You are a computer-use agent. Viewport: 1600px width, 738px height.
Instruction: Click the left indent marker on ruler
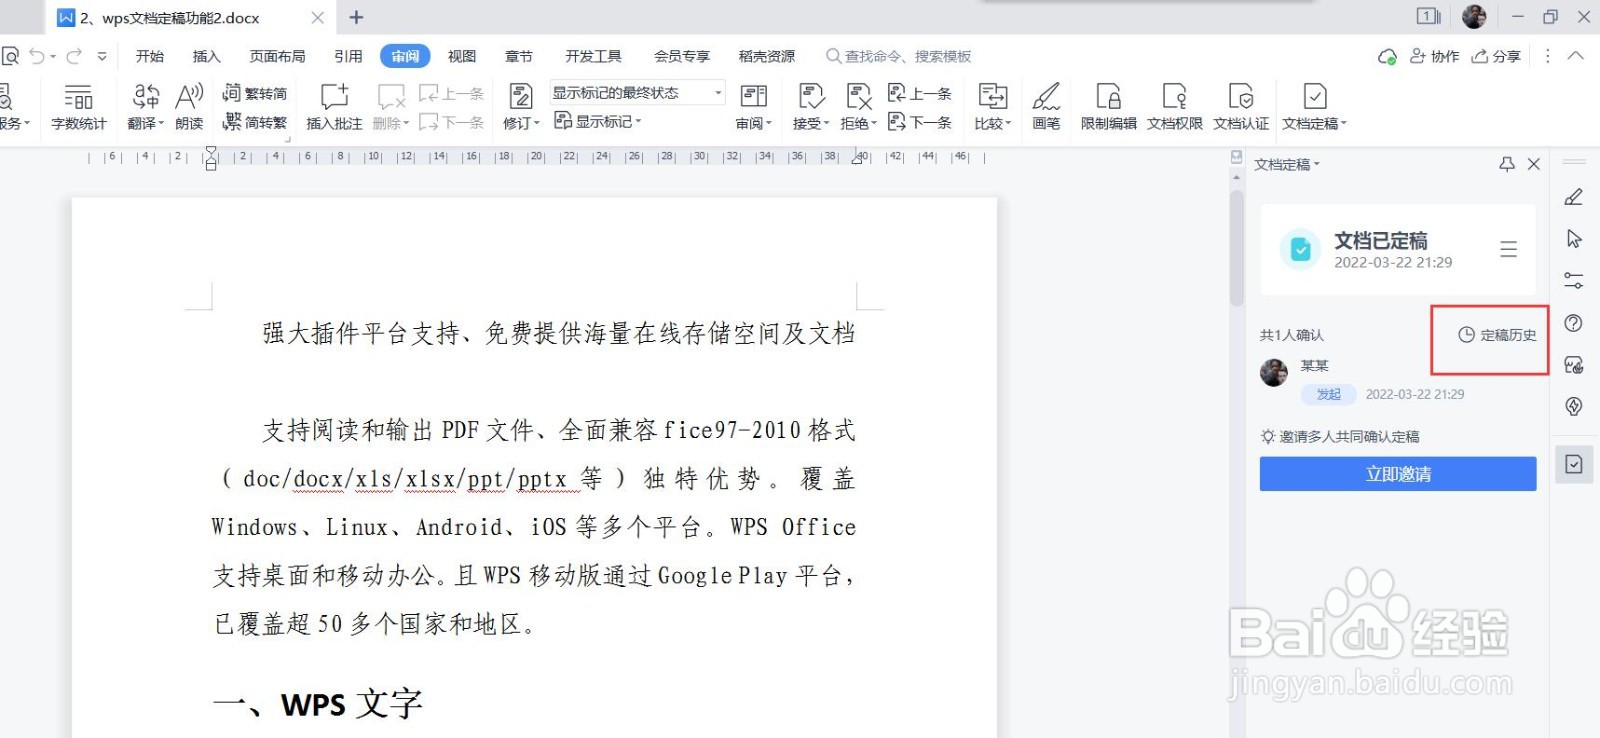[x=211, y=159]
